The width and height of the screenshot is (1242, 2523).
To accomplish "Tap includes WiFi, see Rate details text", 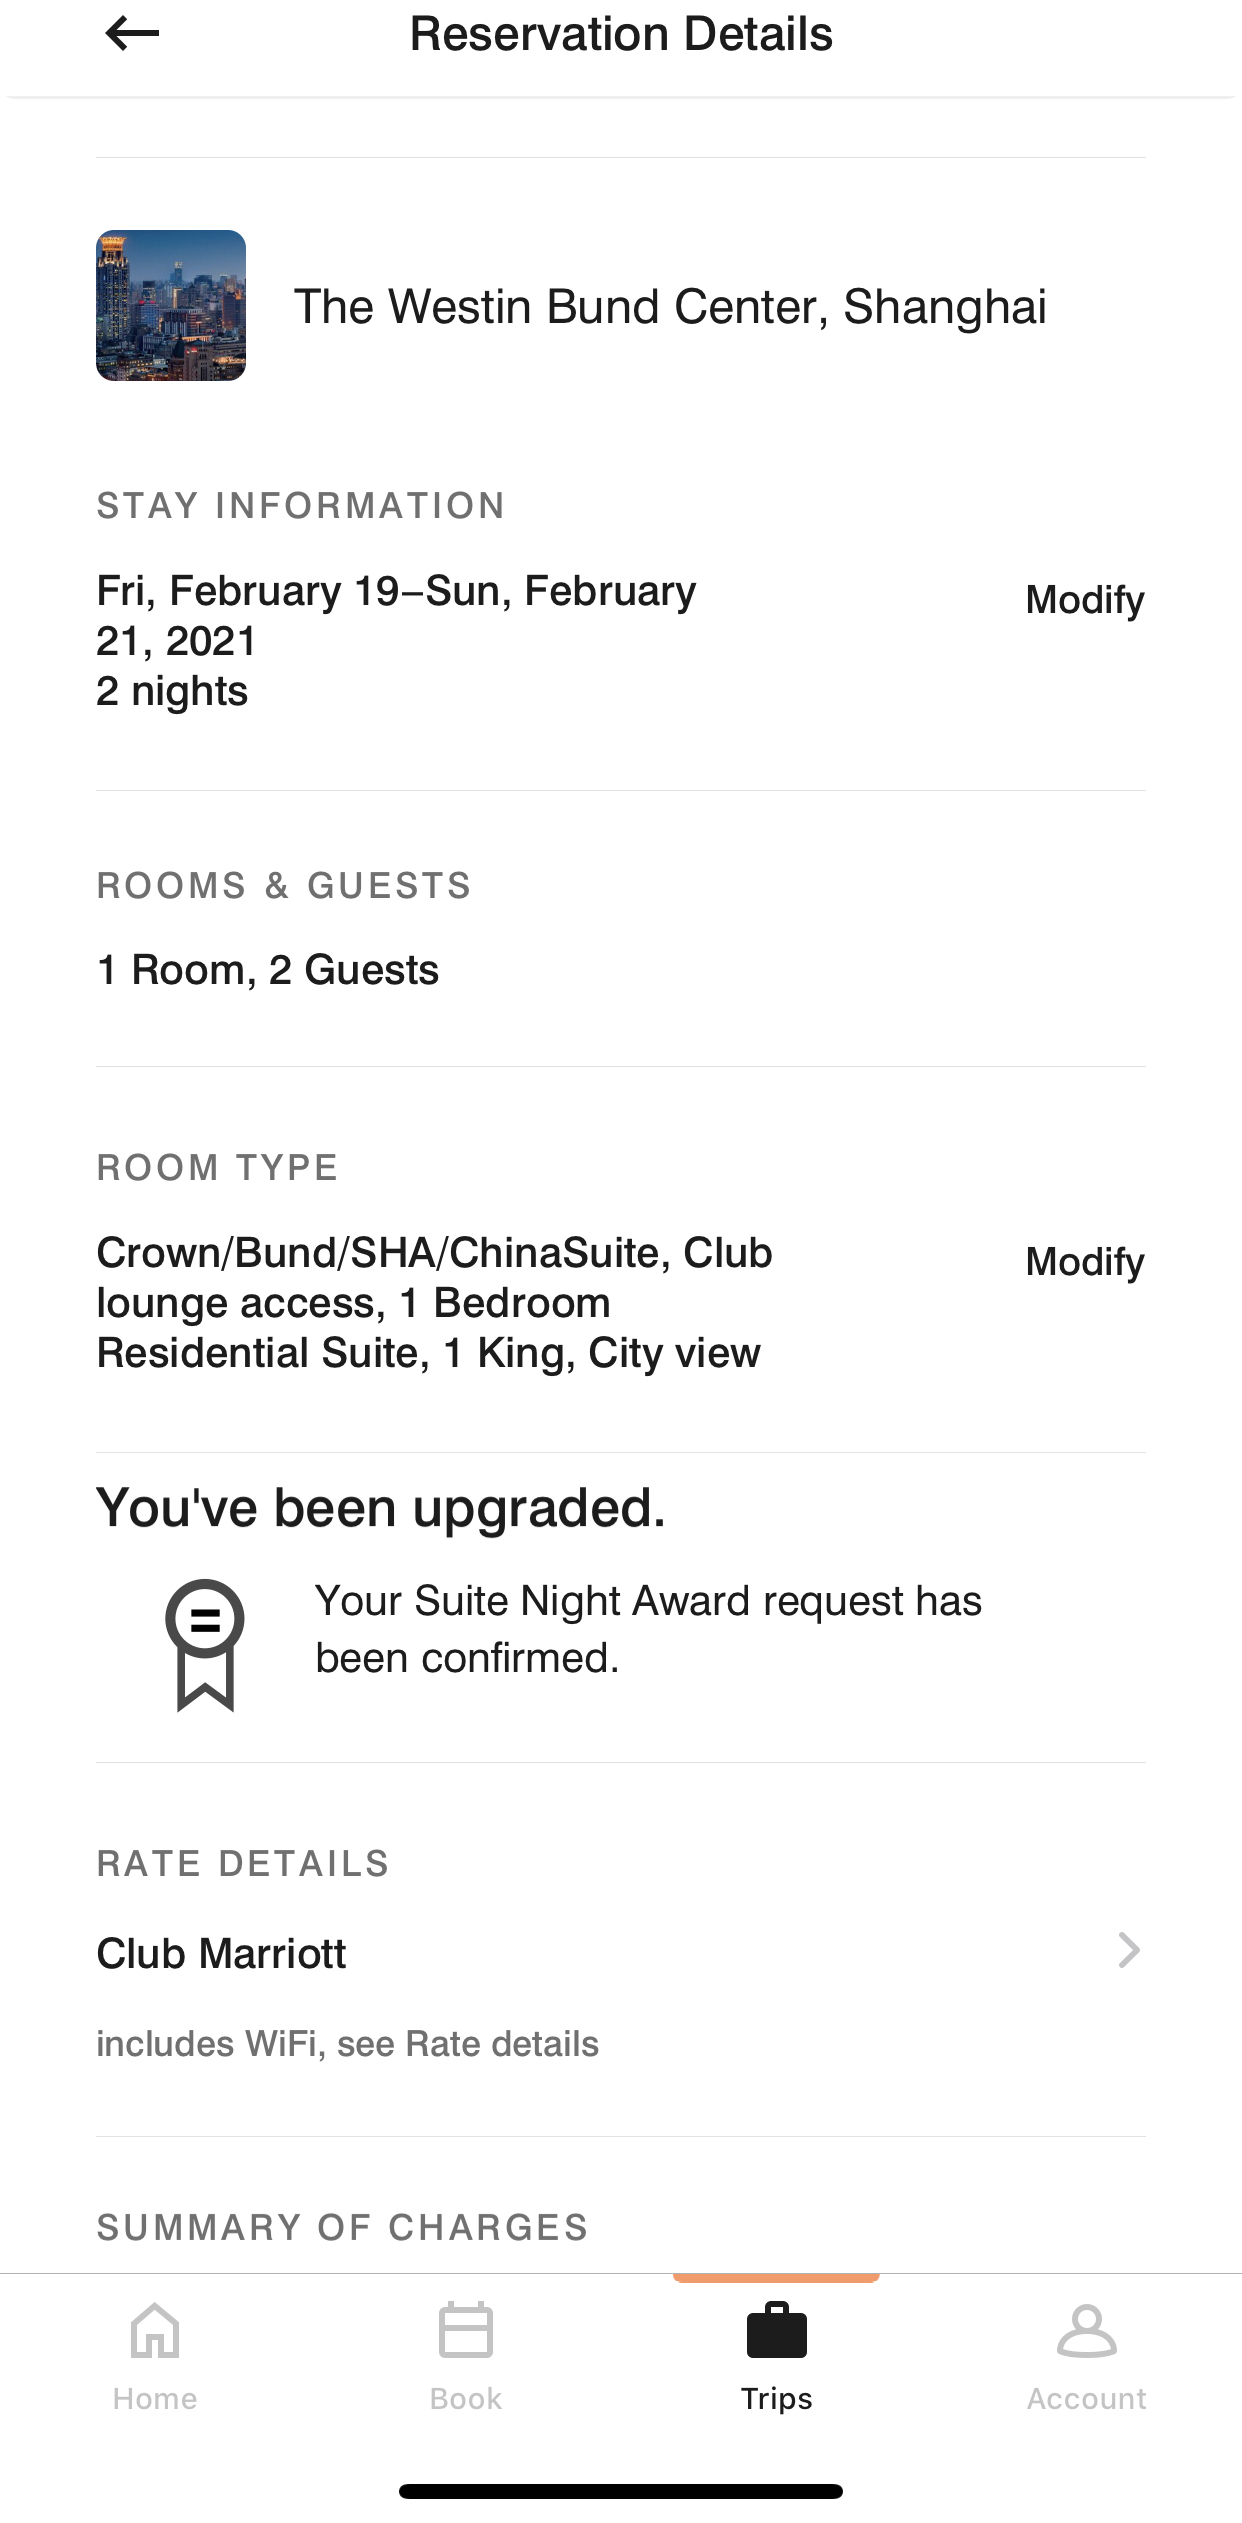I will (x=348, y=2044).
